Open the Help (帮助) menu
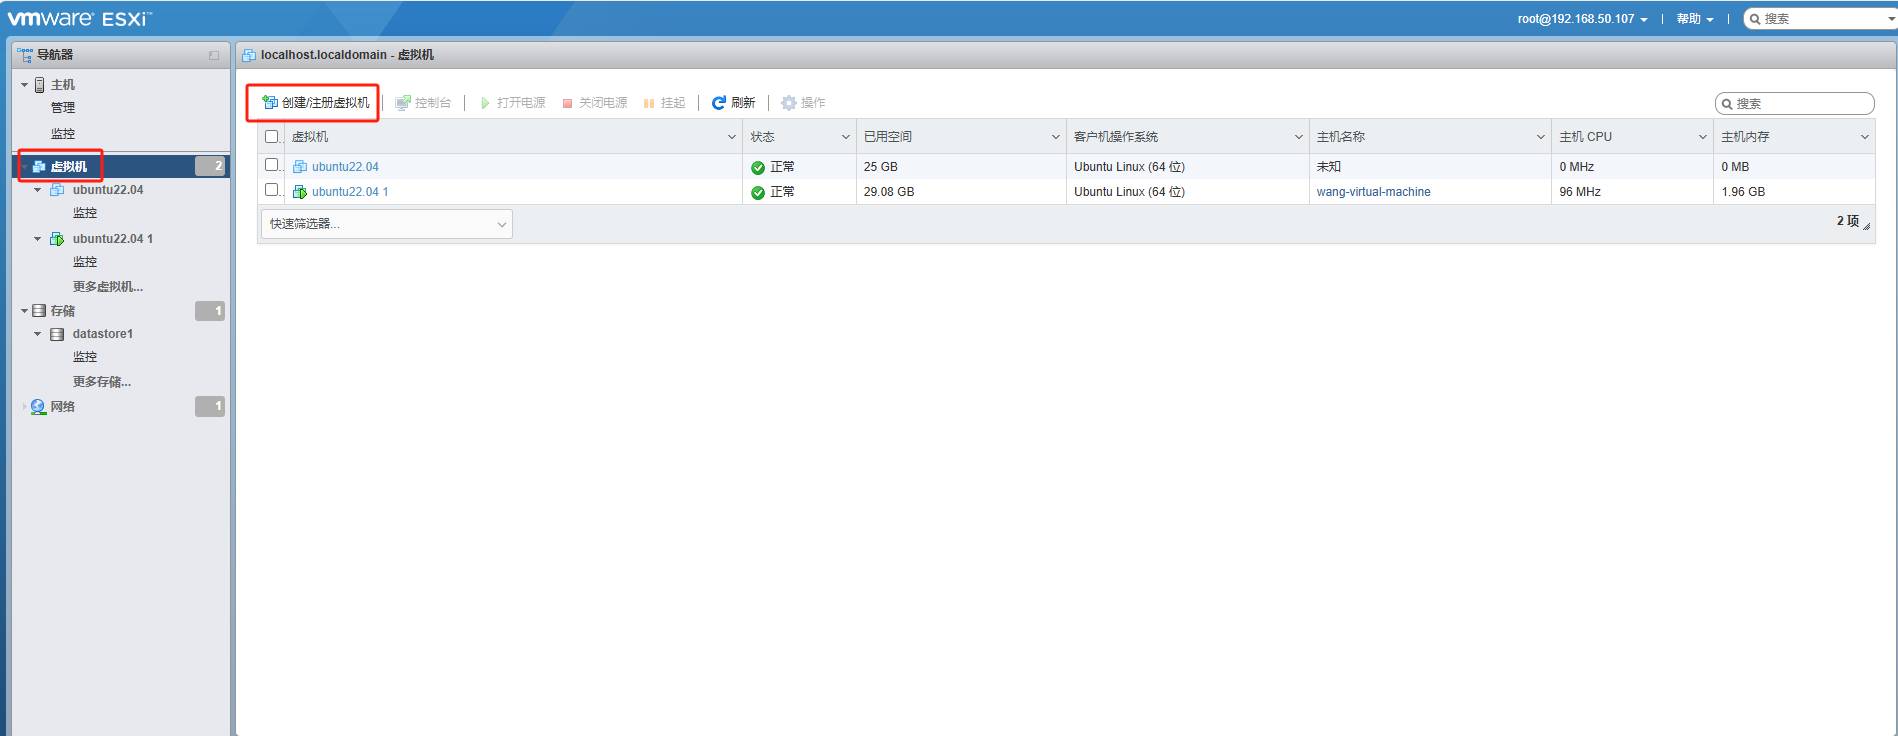Viewport: 1898px width, 736px height. click(1694, 19)
